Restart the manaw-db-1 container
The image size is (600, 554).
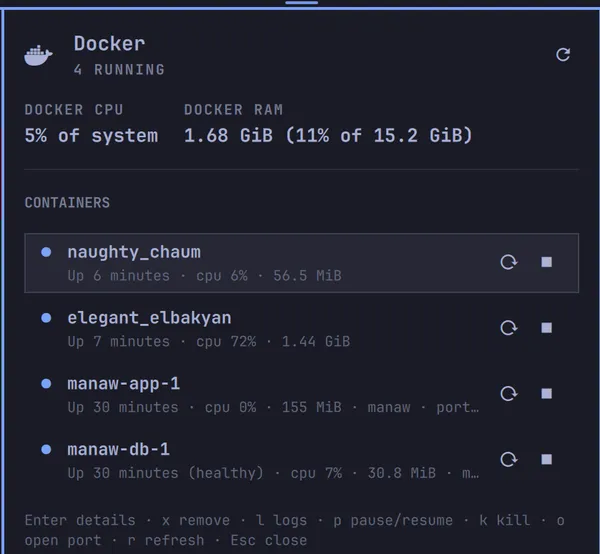[509, 459]
